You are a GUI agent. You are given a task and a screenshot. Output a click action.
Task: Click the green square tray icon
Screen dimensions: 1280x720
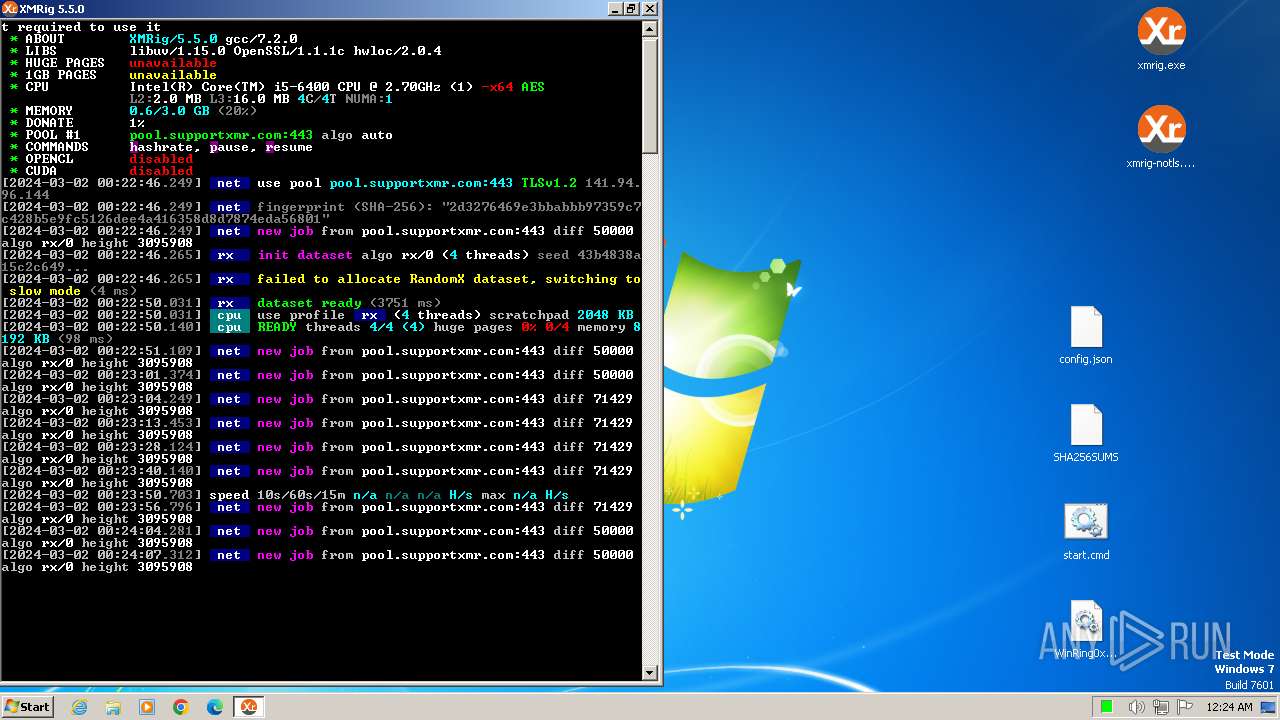(1107, 707)
